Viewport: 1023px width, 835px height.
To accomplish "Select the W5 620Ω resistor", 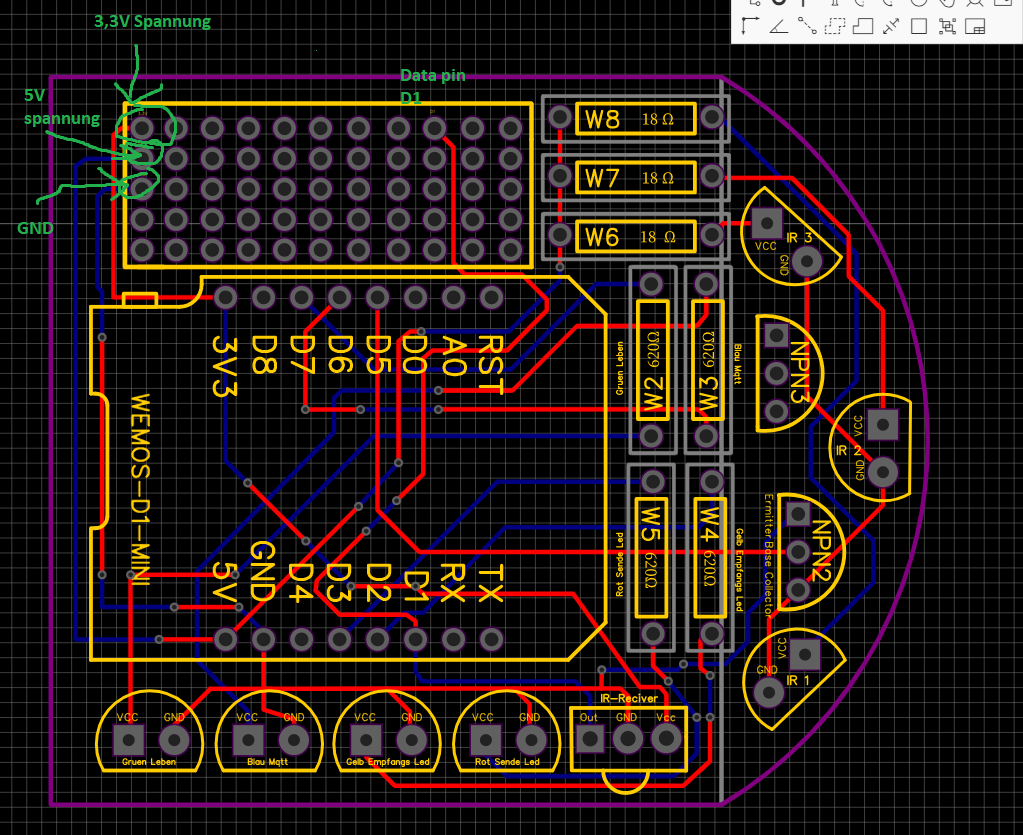I will 651,558.
